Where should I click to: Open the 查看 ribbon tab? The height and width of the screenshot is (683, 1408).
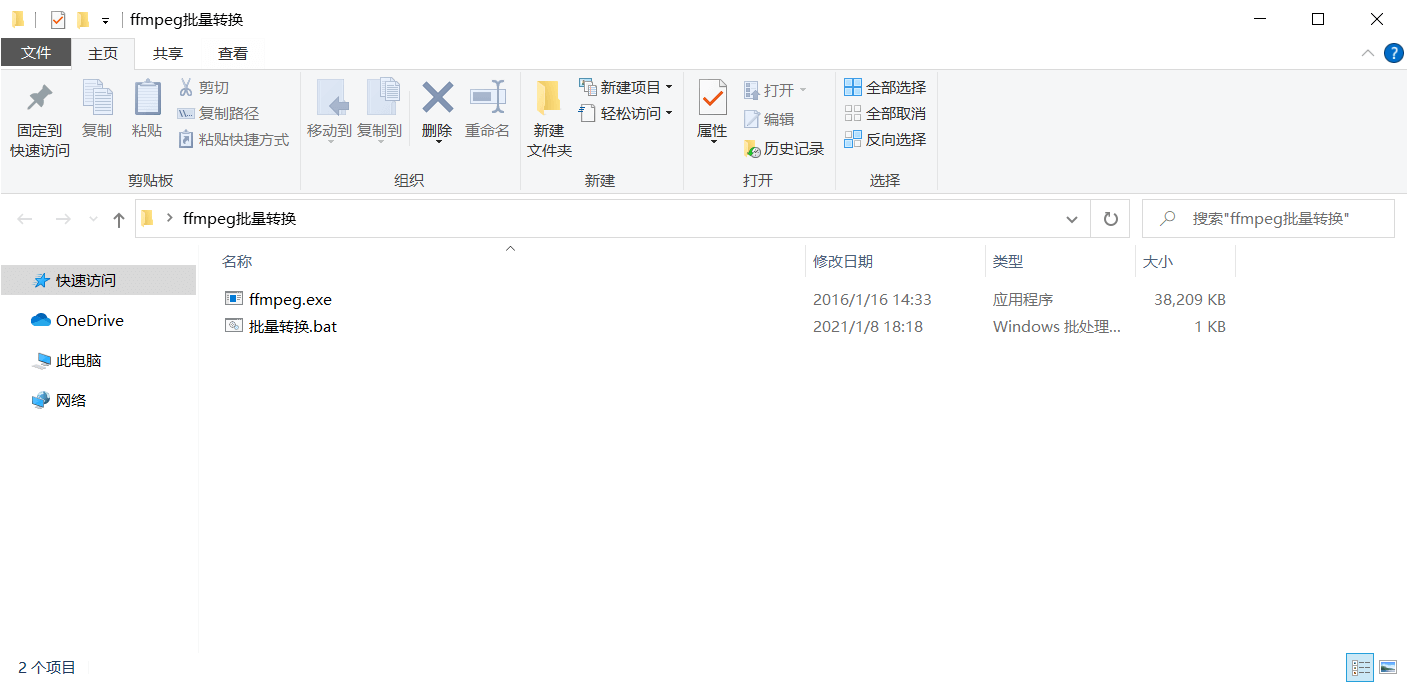pyautogui.click(x=233, y=54)
